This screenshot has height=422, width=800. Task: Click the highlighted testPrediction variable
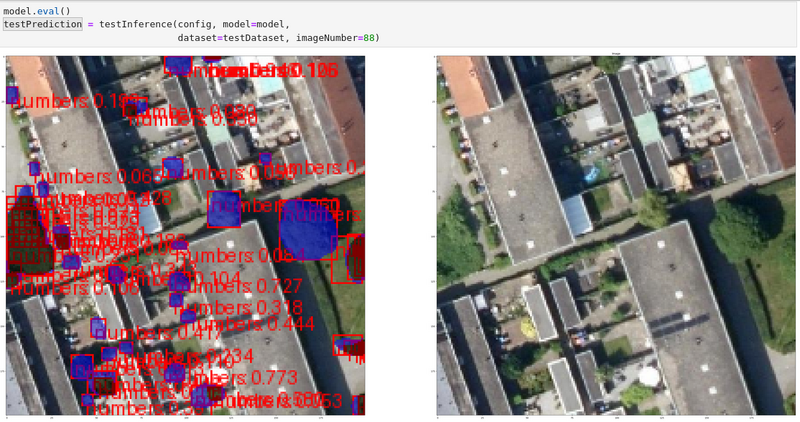(x=43, y=23)
